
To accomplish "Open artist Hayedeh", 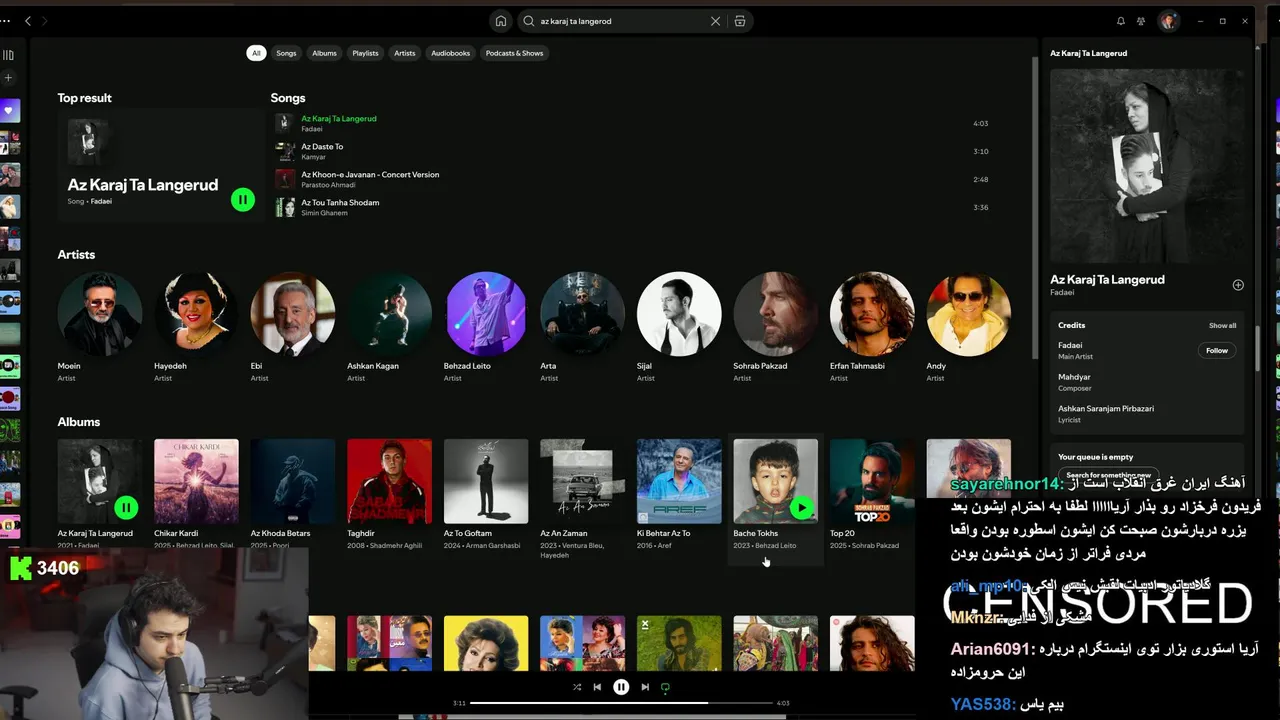I will click(196, 314).
